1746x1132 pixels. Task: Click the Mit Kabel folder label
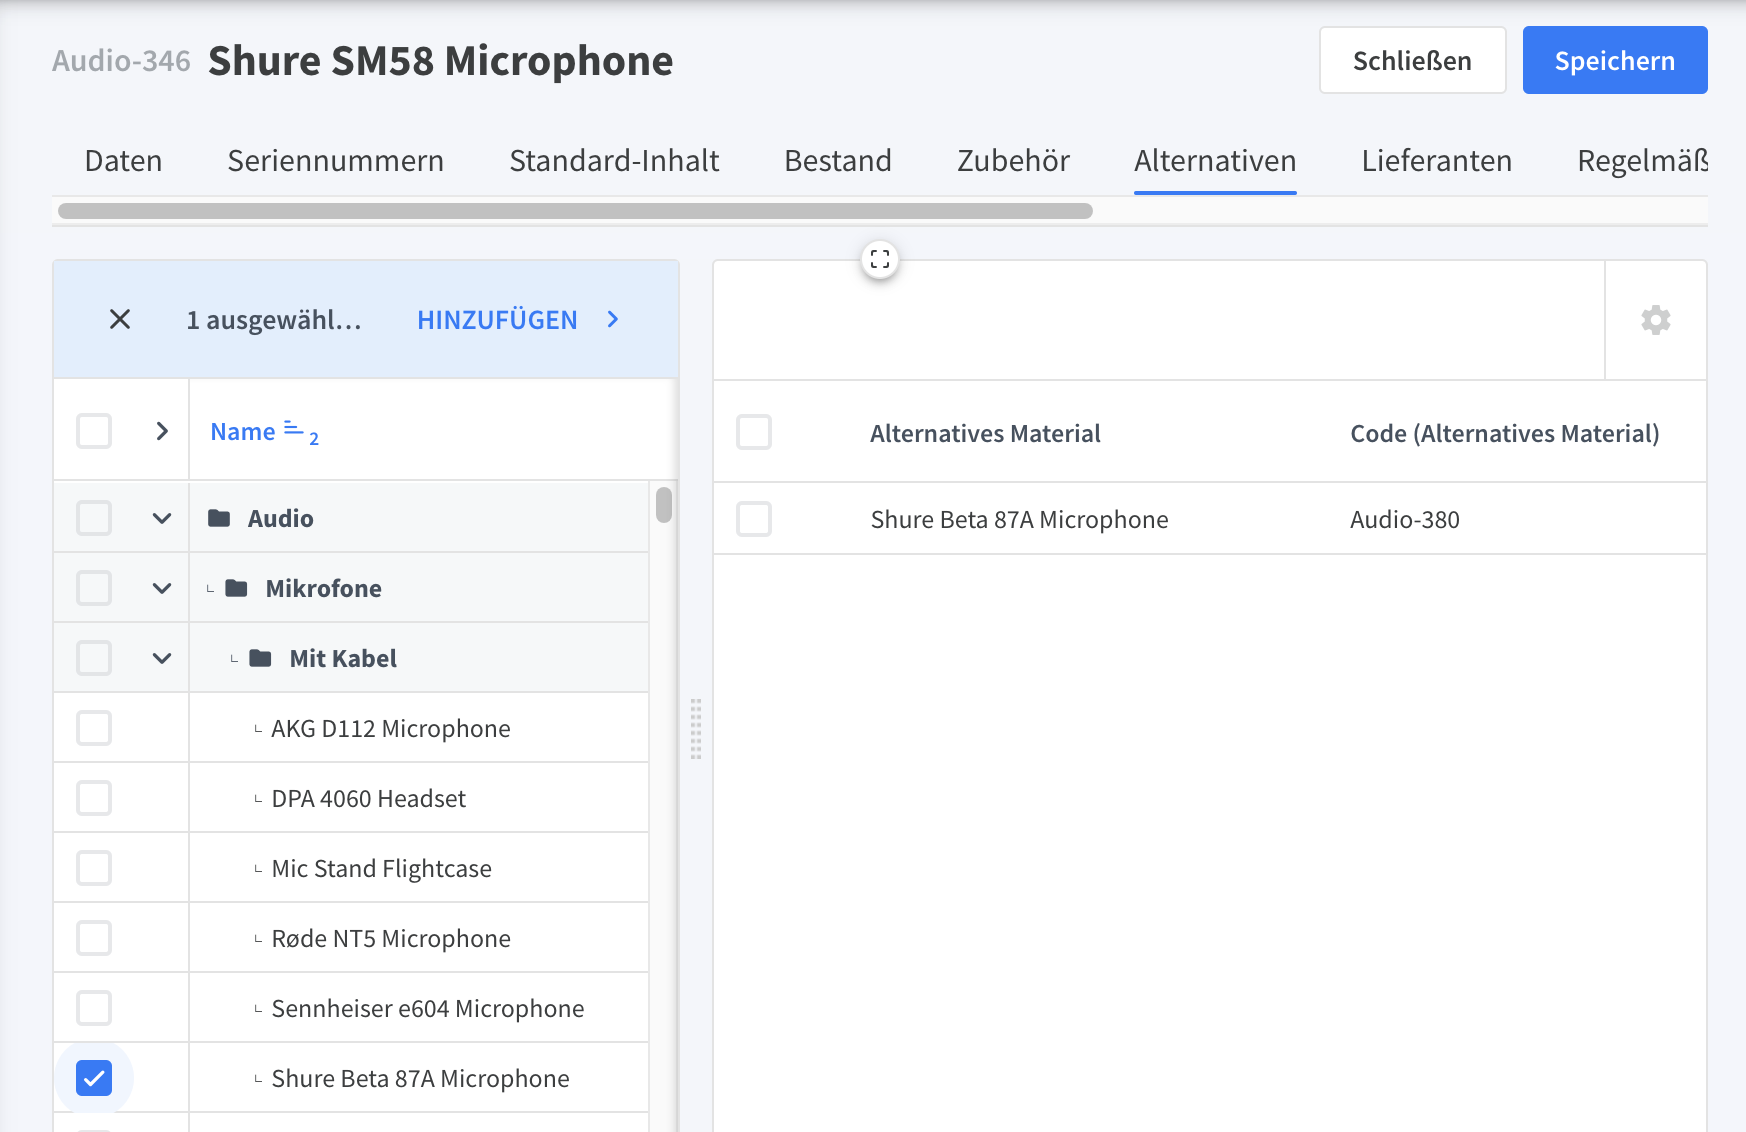343,658
